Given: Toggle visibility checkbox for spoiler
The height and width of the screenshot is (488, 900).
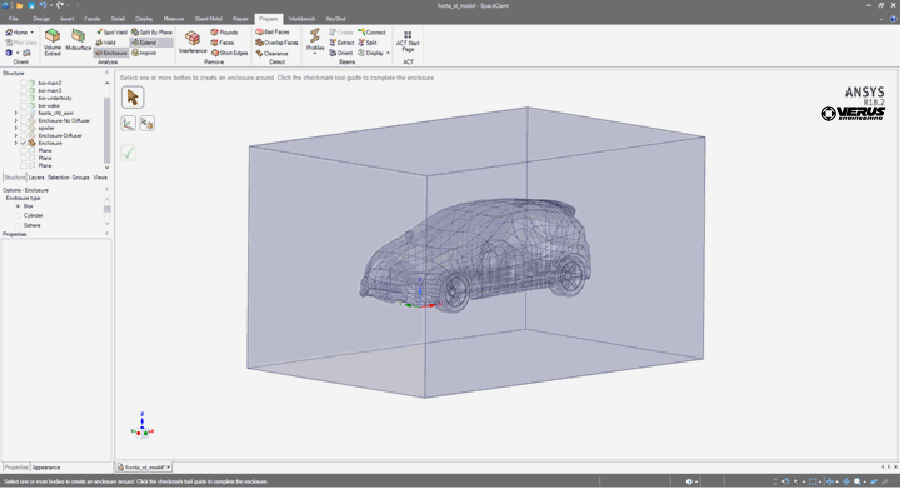Looking at the screenshot, I should pyautogui.click(x=24, y=128).
